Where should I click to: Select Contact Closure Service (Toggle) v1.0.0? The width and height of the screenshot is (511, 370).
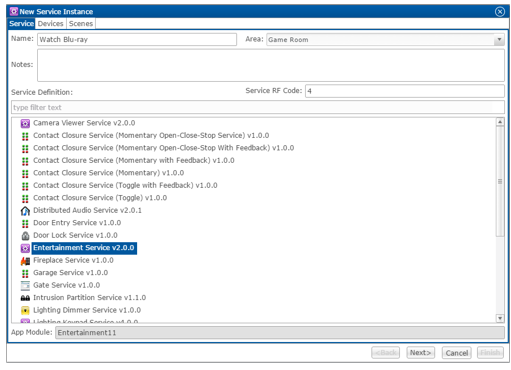(100, 198)
